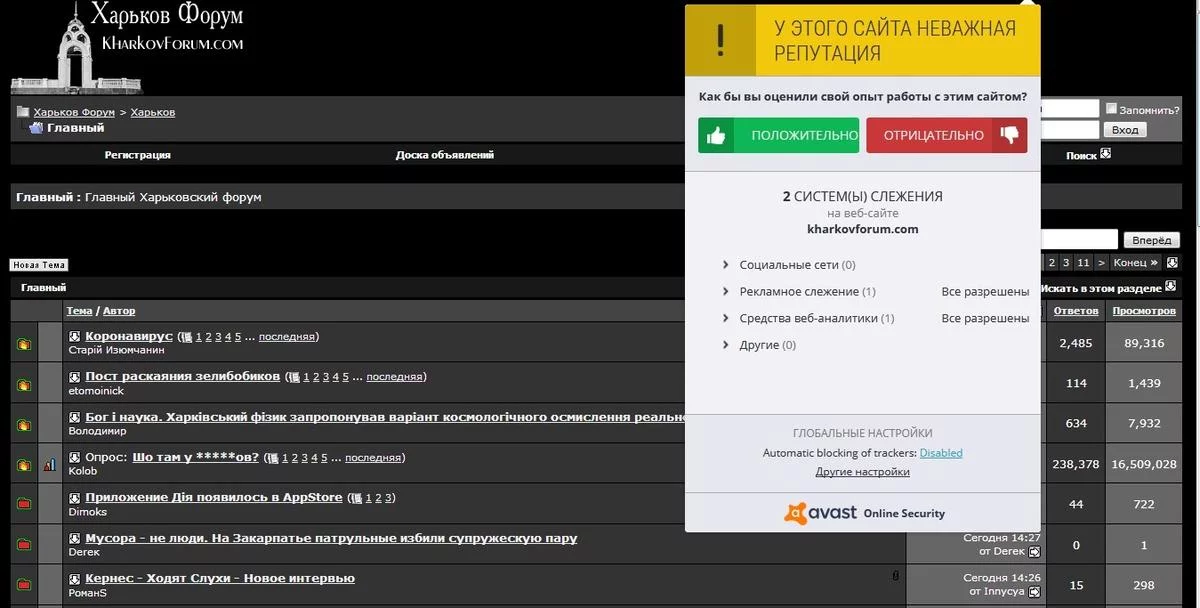Click the Disabled link for tracker blocking

[940, 452]
